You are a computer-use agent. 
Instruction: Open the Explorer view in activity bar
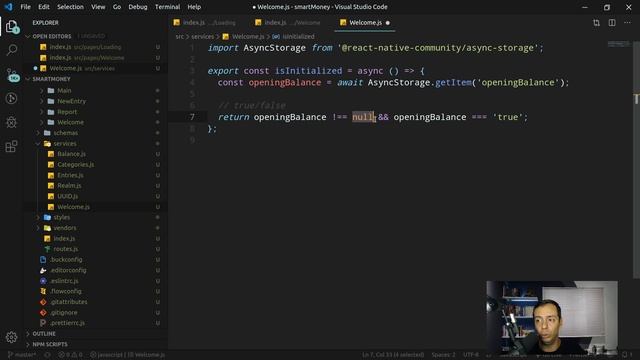(x=11, y=27)
